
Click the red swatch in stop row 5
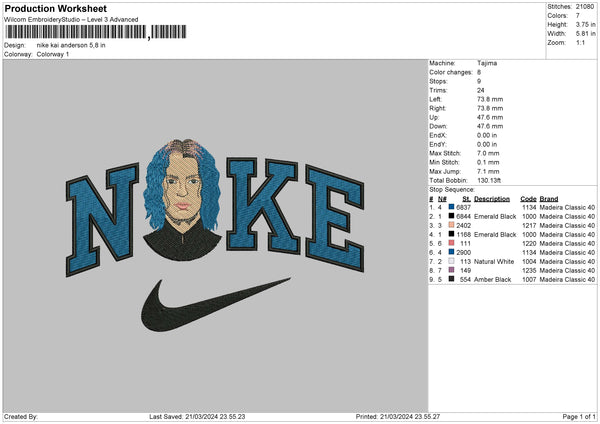coord(451,243)
